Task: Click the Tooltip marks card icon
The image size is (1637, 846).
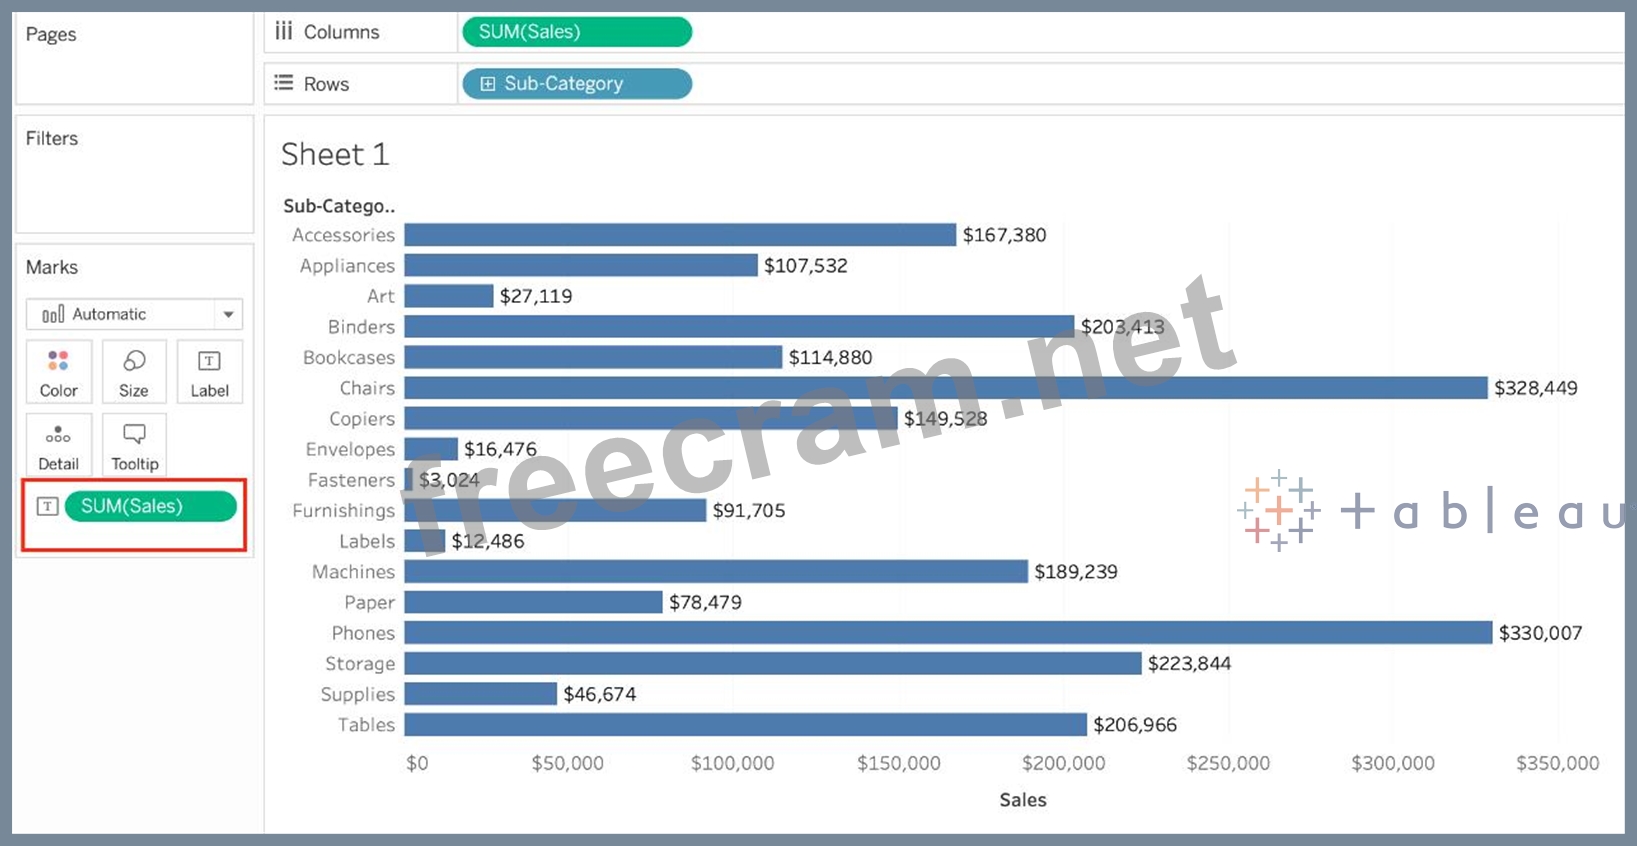Action: [x=134, y=435]
